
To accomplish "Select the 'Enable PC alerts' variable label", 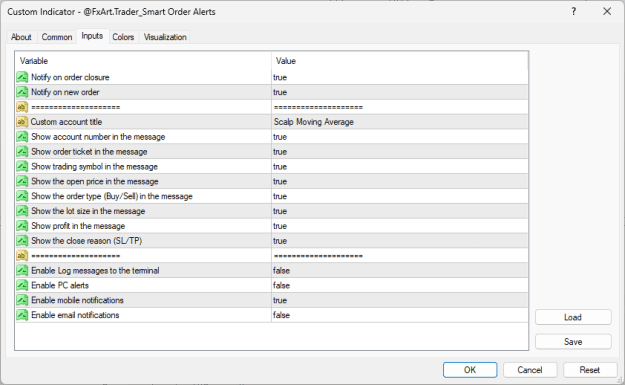I will (x=60, y=285).
